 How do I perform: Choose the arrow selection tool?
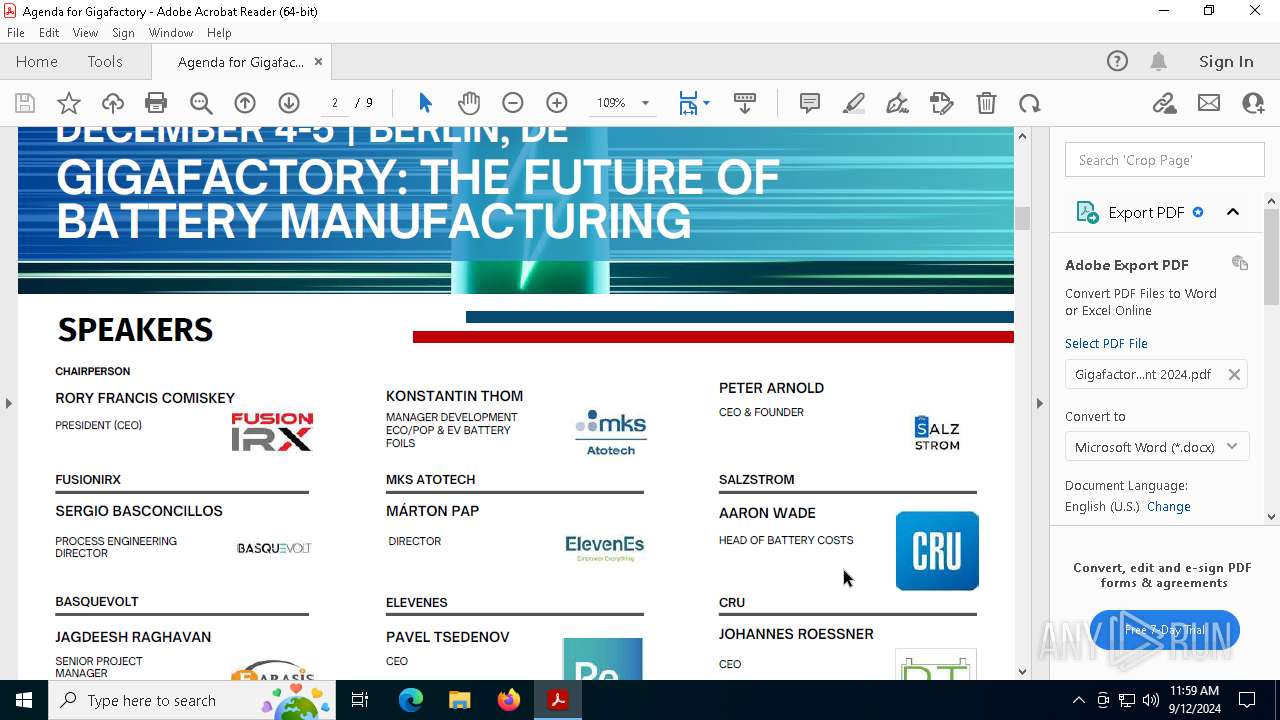pyautogui.click(x=425, y=103)
